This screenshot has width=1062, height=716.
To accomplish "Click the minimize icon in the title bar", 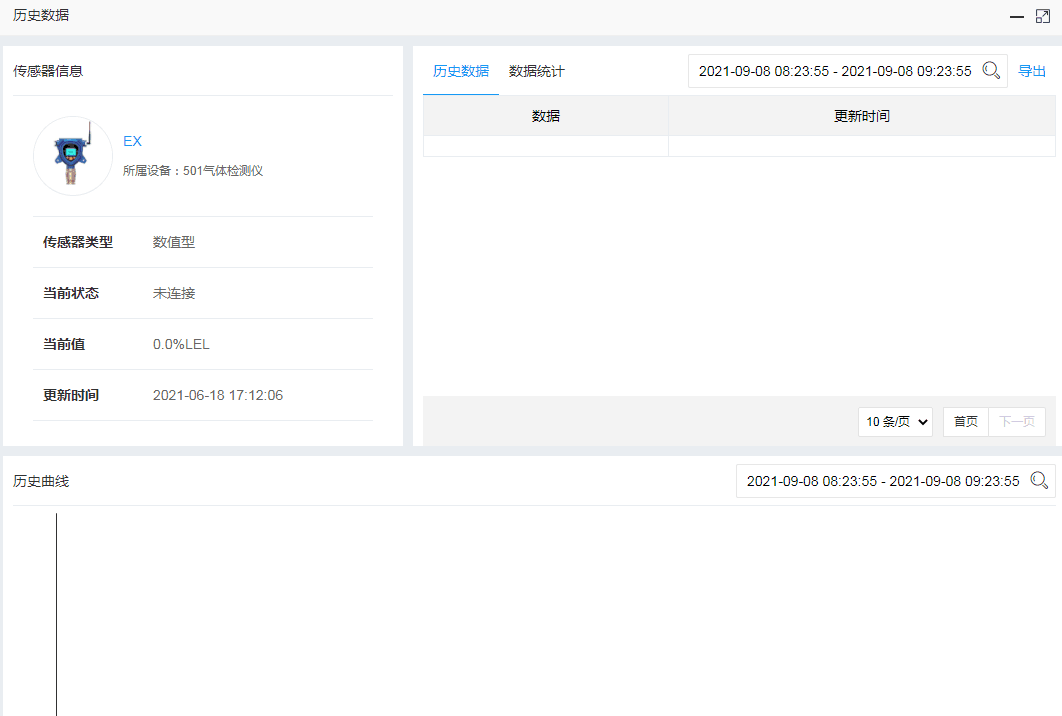I will (x=1016, y=16).
